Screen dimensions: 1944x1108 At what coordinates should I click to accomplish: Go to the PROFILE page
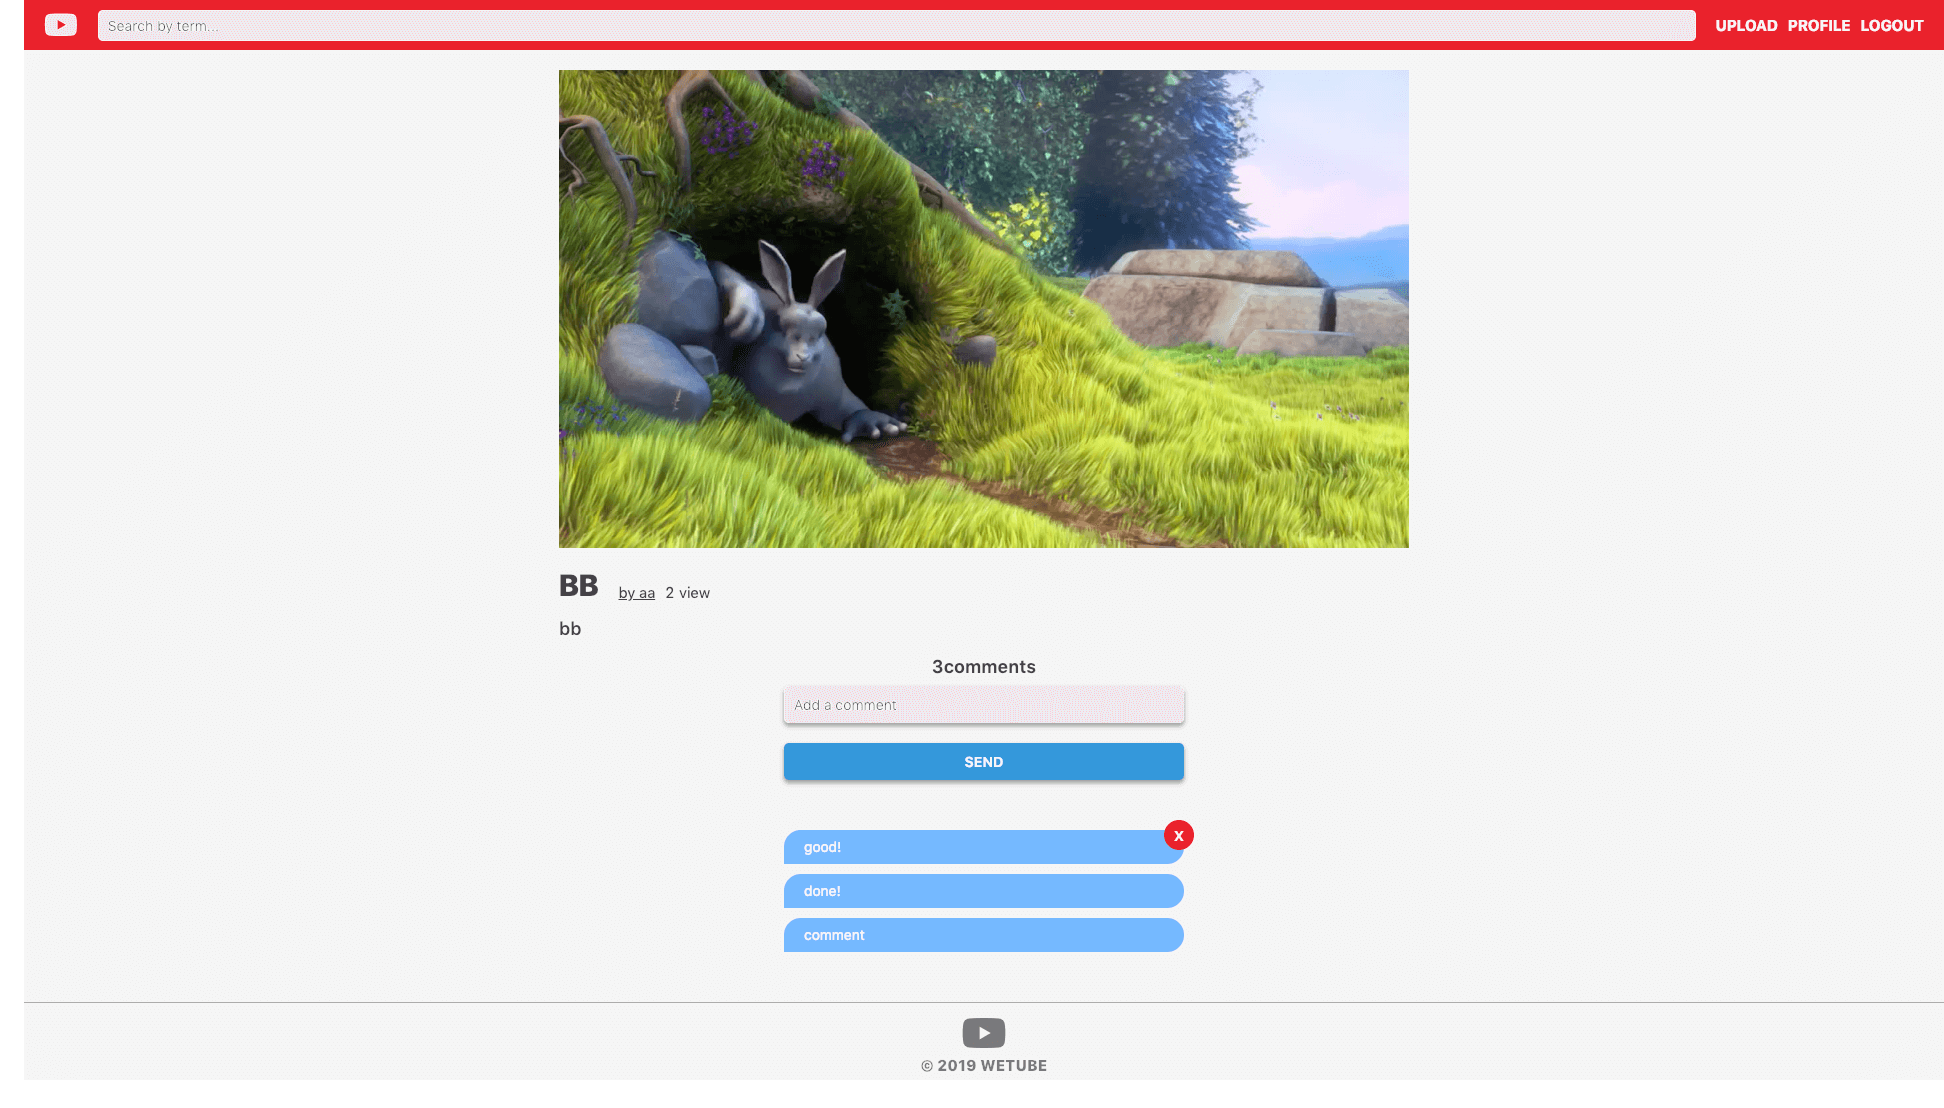tap(1818, 26)
